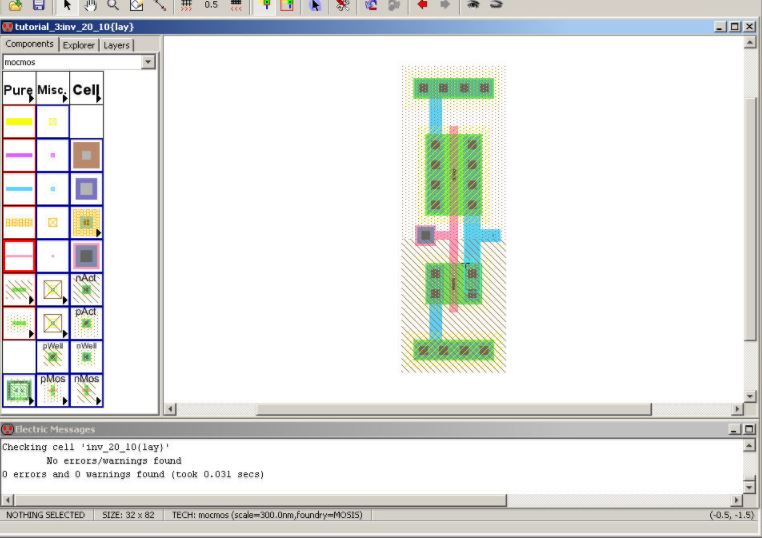Click the Save (floppy disk) toolbar icon
Screen dimensions: 762x538
pos(39,5)
